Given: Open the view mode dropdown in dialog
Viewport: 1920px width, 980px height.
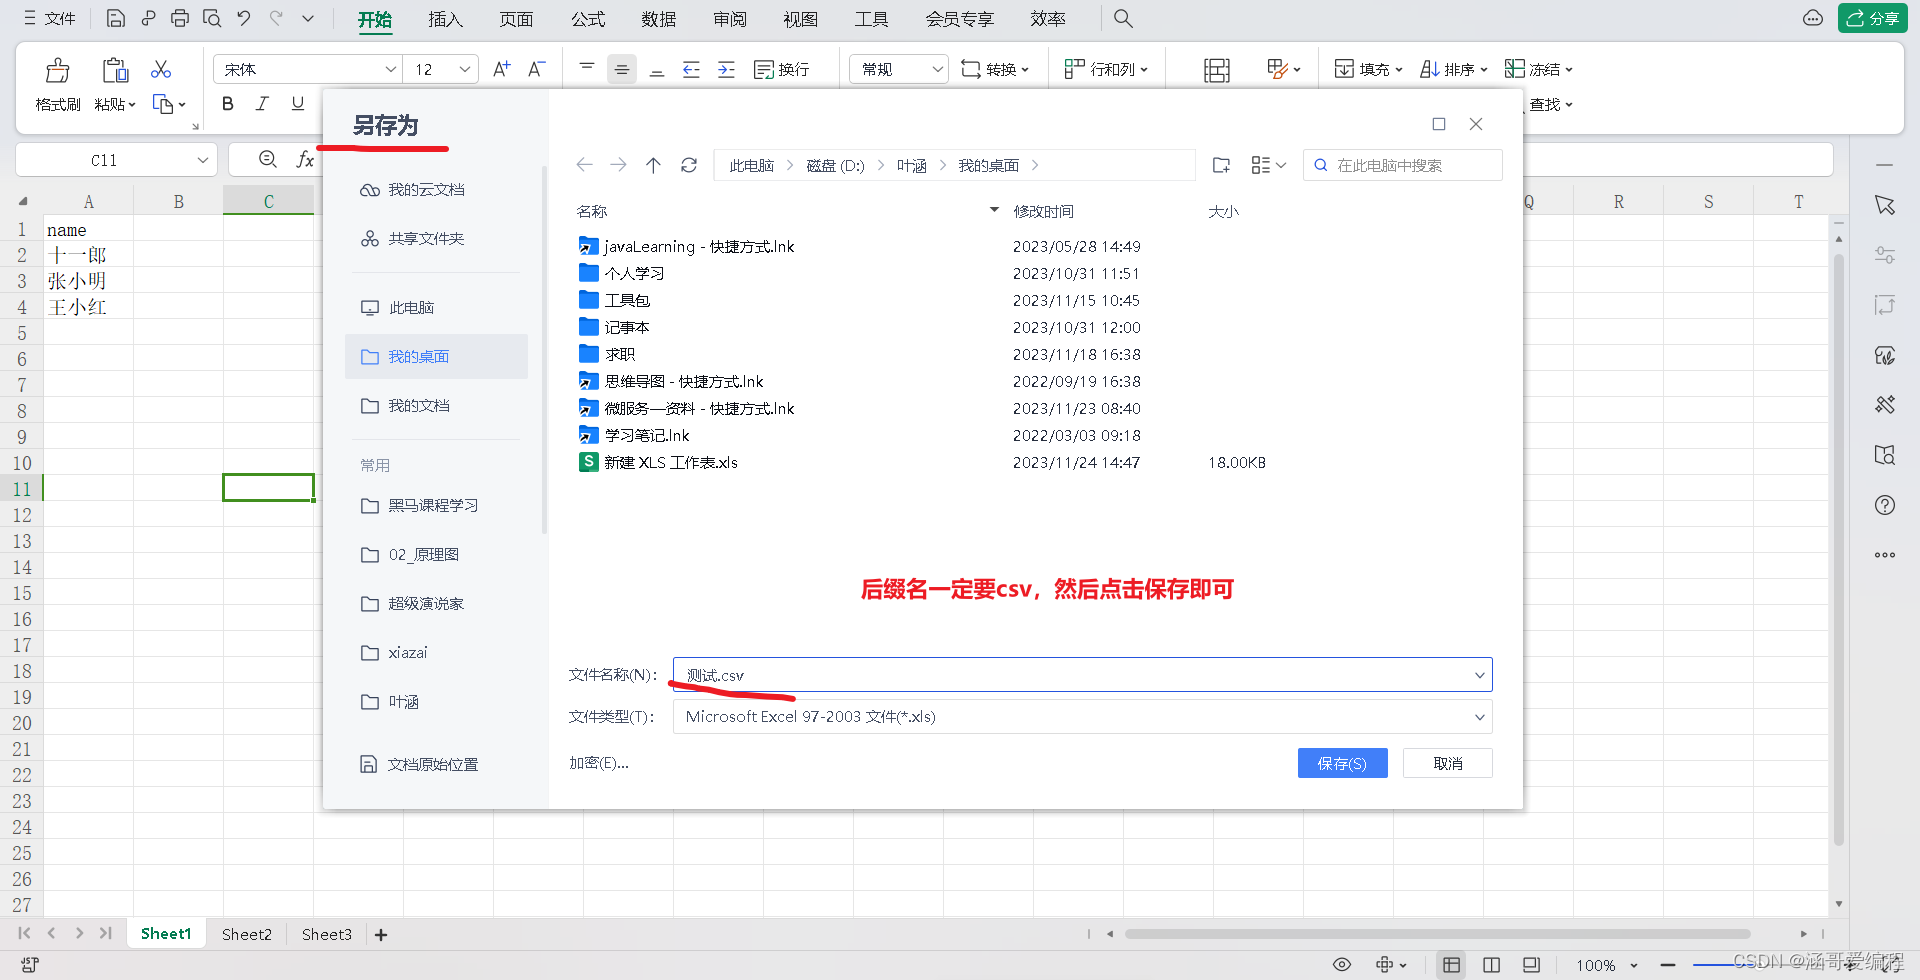Looking at the screenshot, I should coord(1268,165).
